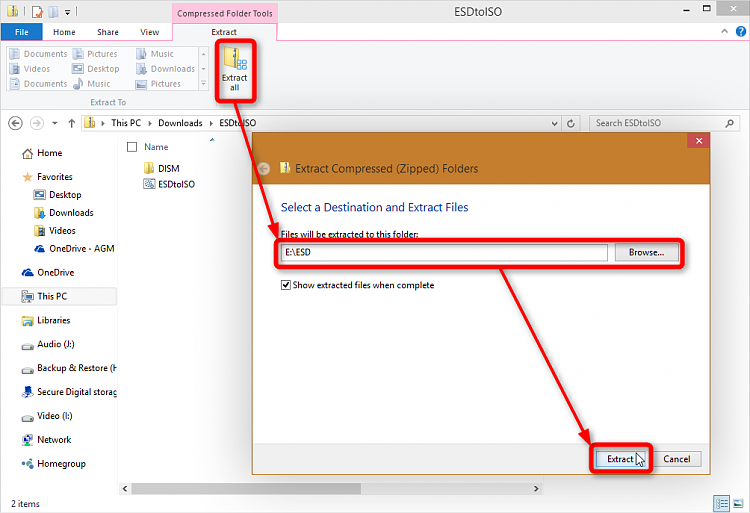Image resolution: width=750 pixels, height=513 pixels.
Task: Open OneDrive - AGM in sidebar
Action: pos(74,249)
